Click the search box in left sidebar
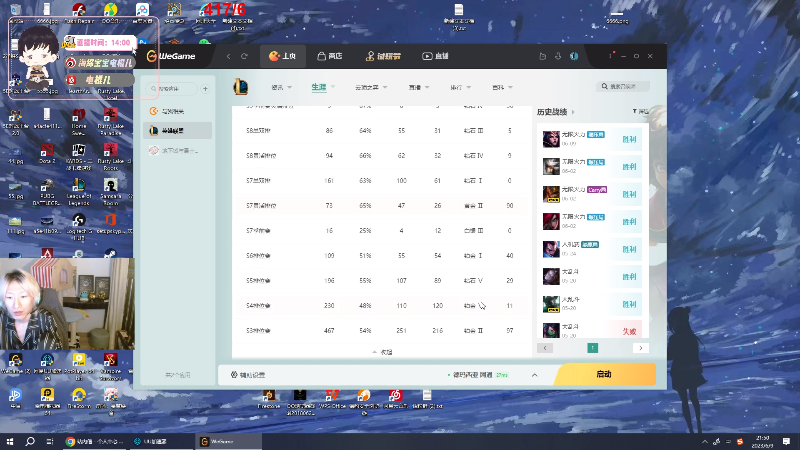This screenshot has height=450, width=800. (x=173, y=89)
